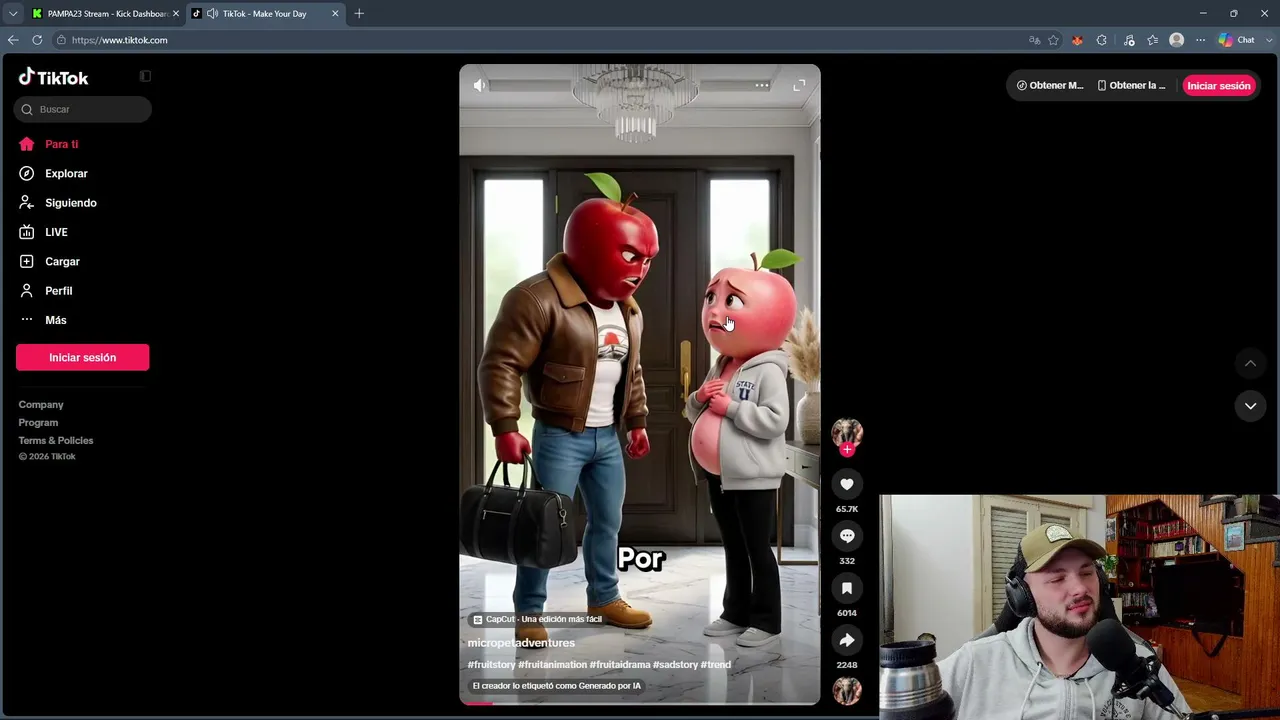Image resolution: width=1280 pixels, height=720 pixels.
Task: Collapse the TikTok sidebar panel
Action: 145,76
